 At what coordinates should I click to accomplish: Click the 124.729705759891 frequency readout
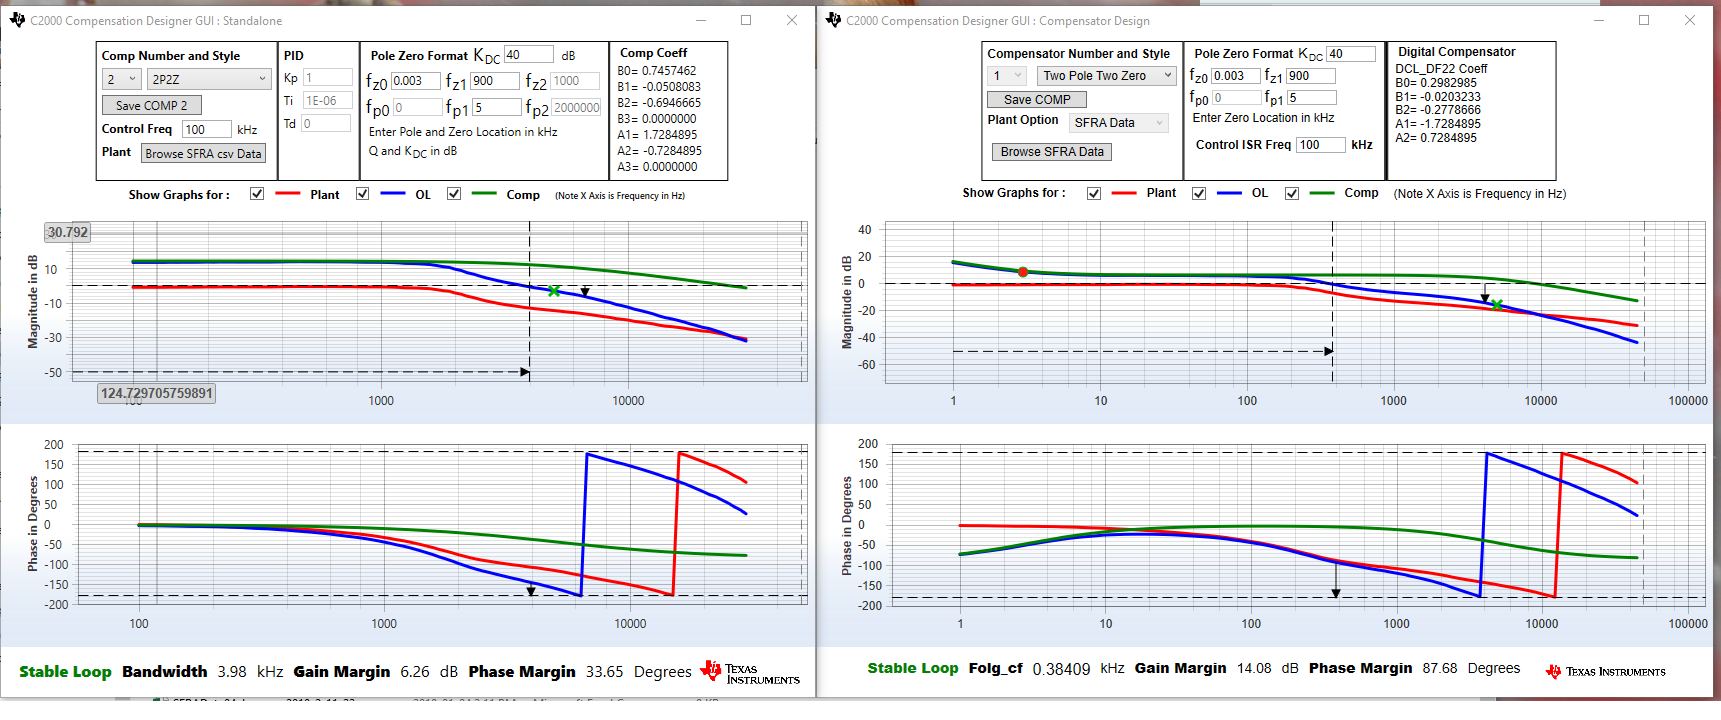pyautogui.click(x=157, y=393)
